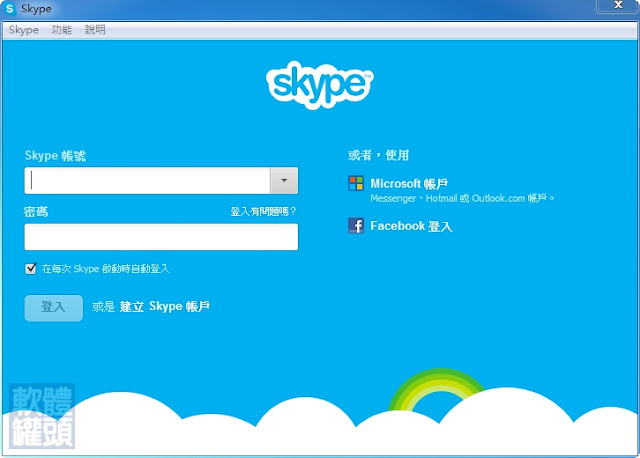Click the 建立 Skype 帳戶 link
The width and height of the screenshot is (640, 458).
[x=164, y=307]
